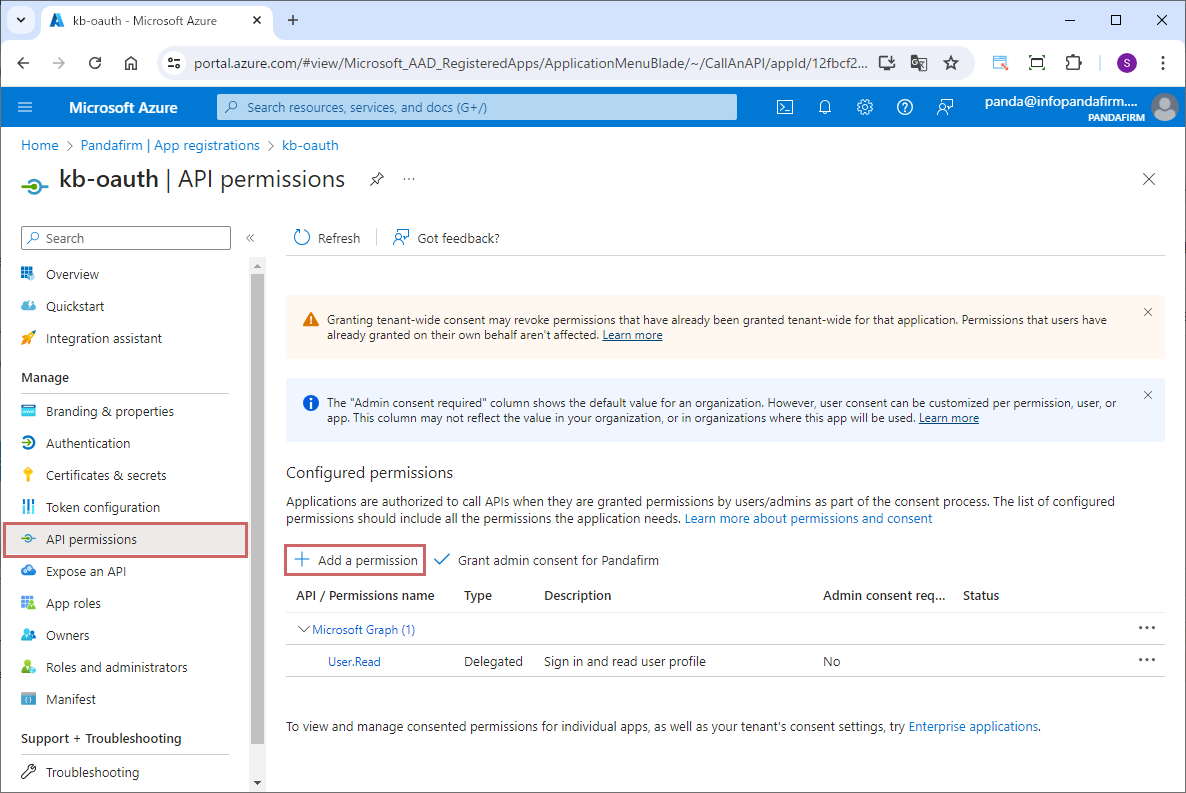Open the Enterprise applications link
The height and width of the screenshot is (793, 1186).
tap(973, 727)
